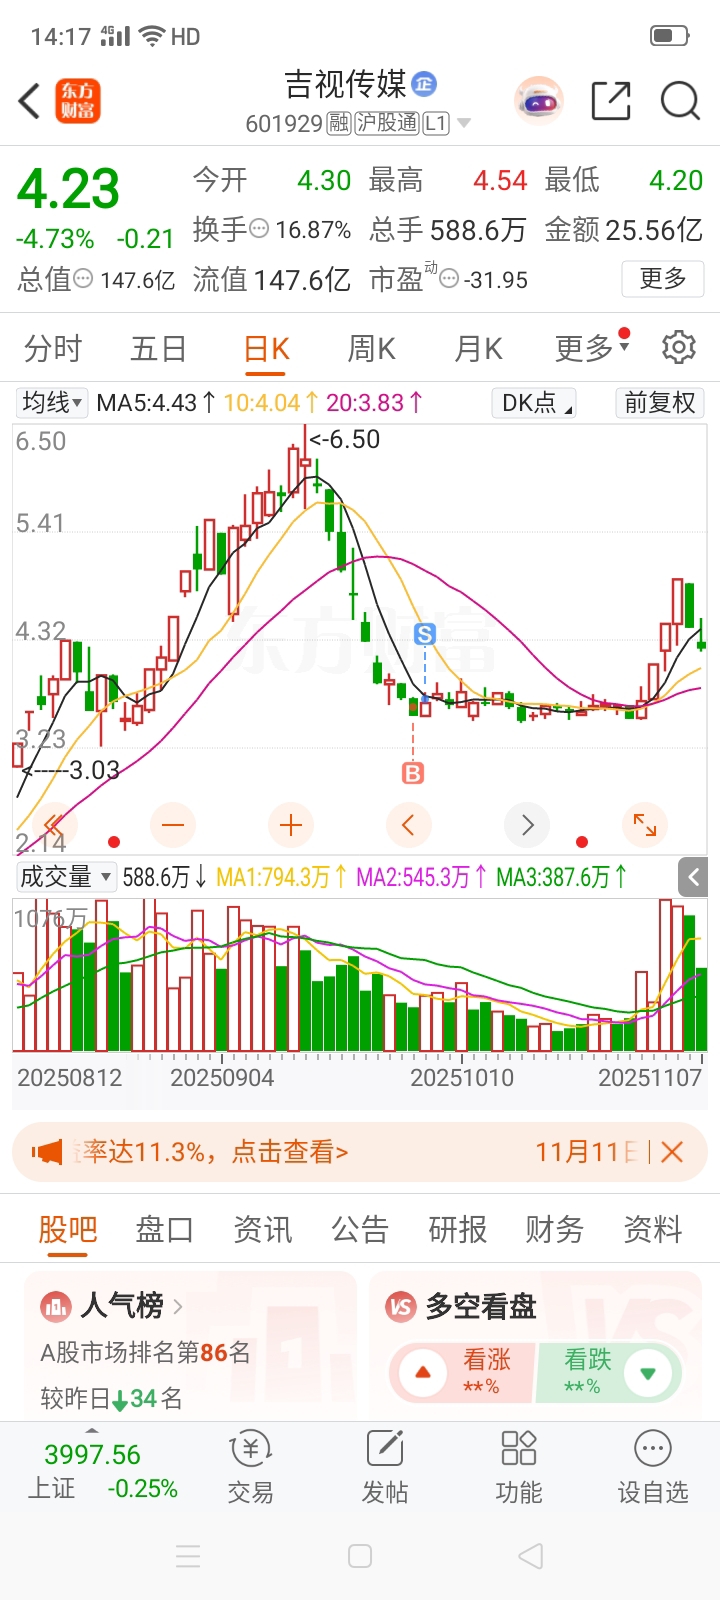Open the AI assistant robot avatar
Viewport: 720px width, 1600px height.
pyautogui.click(x=540, y=100)
